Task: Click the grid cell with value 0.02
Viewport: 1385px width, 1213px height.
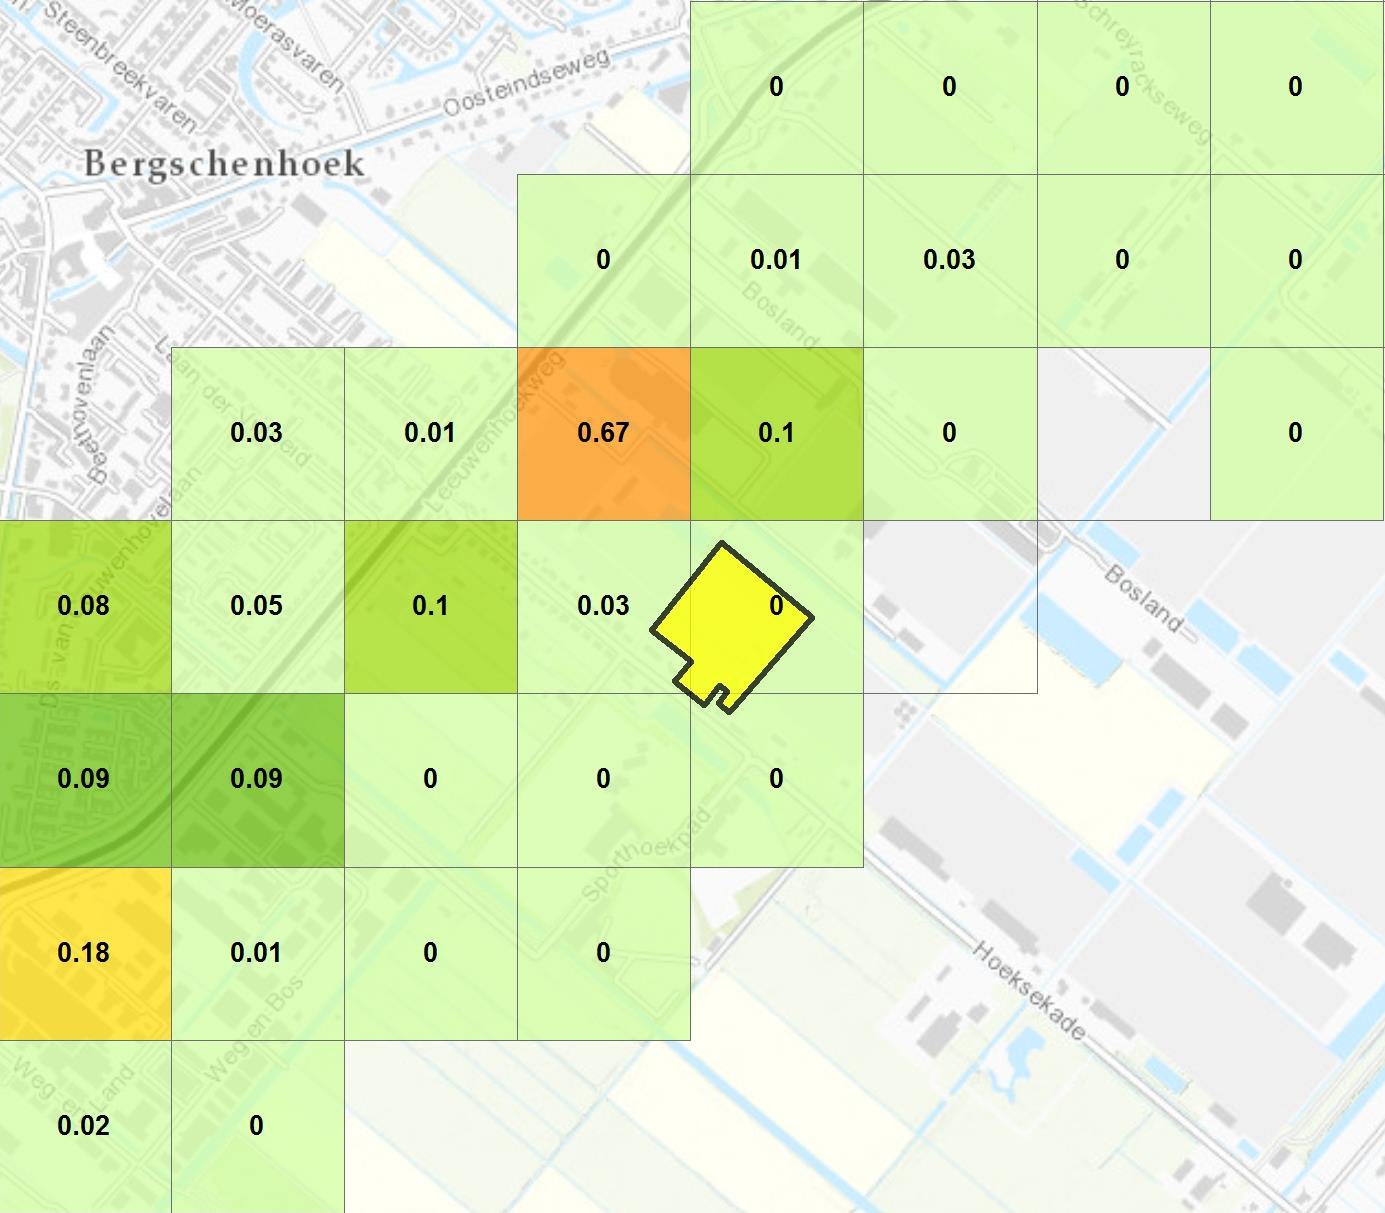Action: point(85,1126)
